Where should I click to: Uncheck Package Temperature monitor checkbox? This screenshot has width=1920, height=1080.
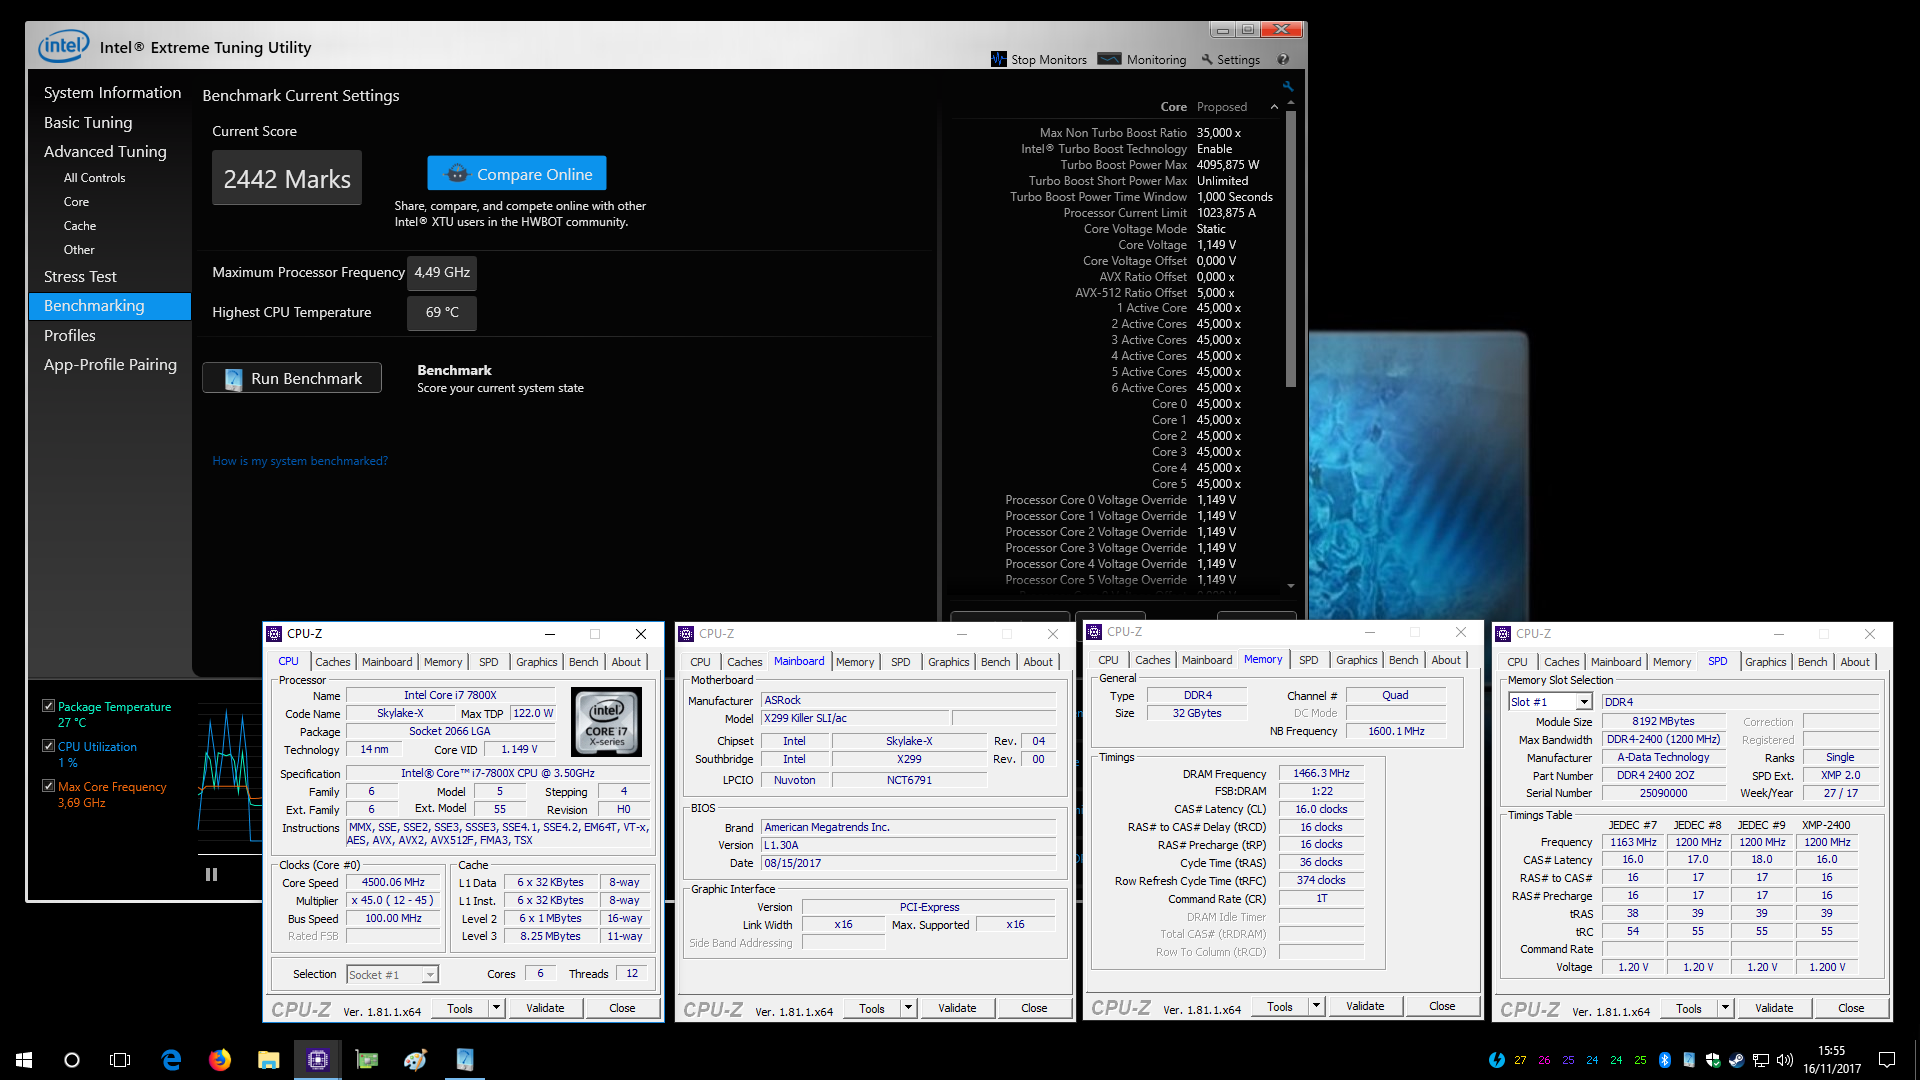coord(48,706)
